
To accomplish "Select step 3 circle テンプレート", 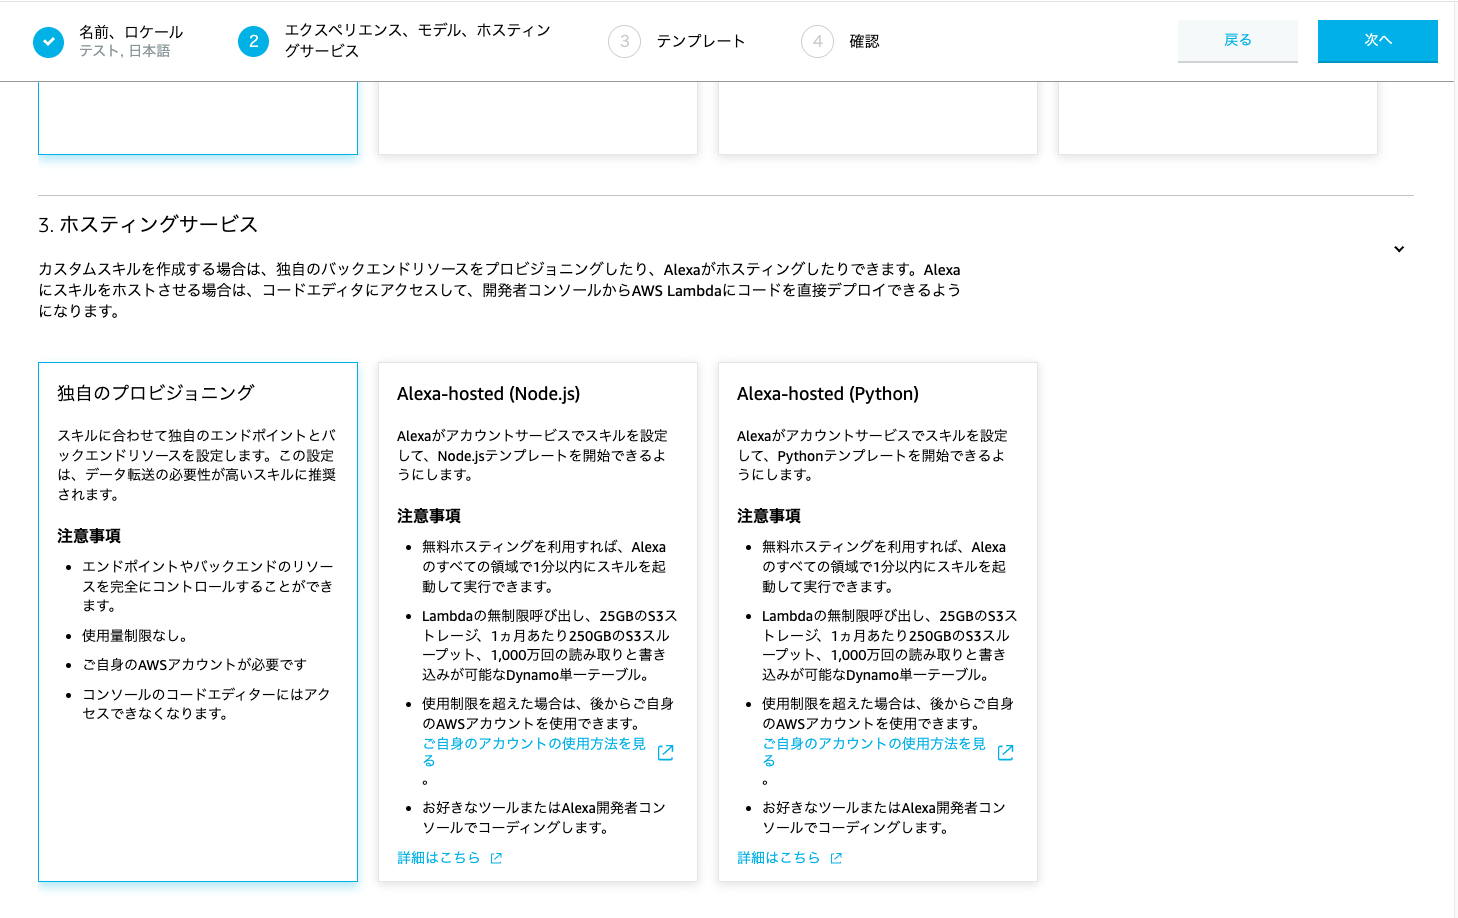I will 624,41.
